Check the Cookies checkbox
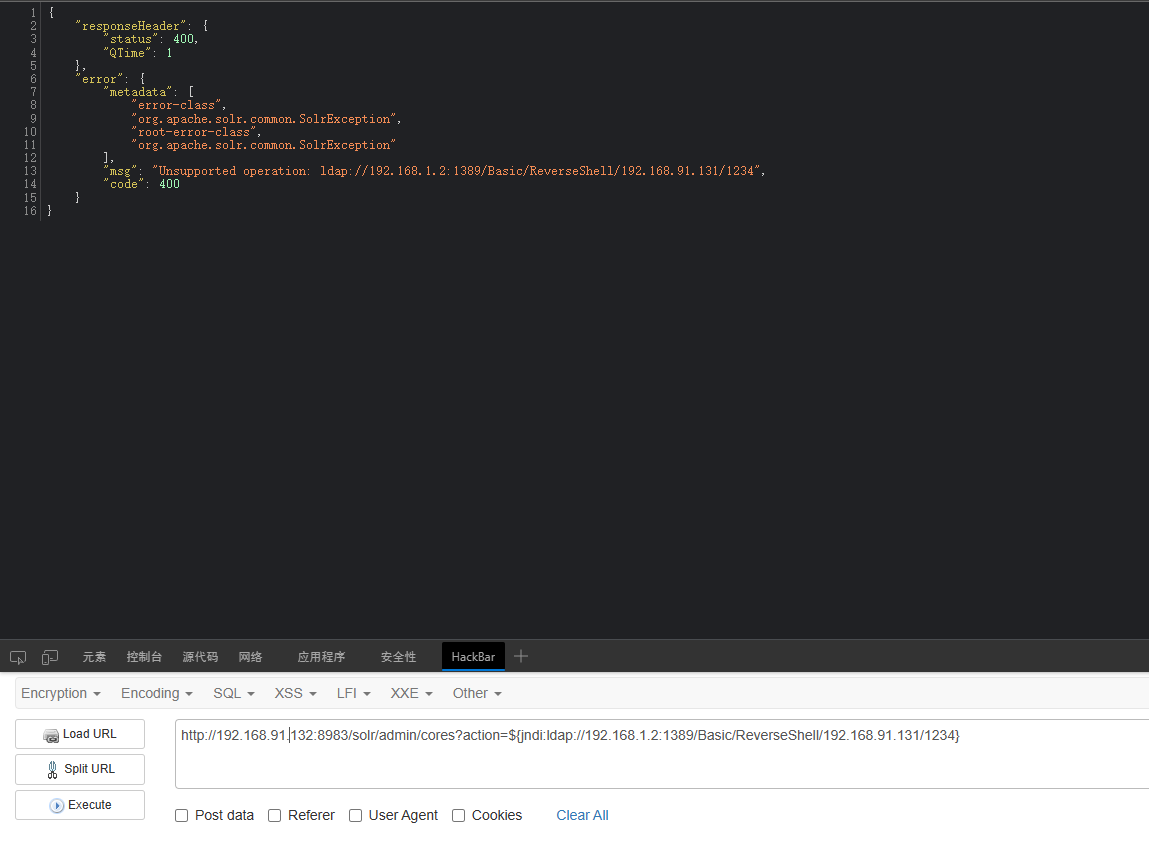The height and width of the screenshot is (858, 1149). pos(459,816)
